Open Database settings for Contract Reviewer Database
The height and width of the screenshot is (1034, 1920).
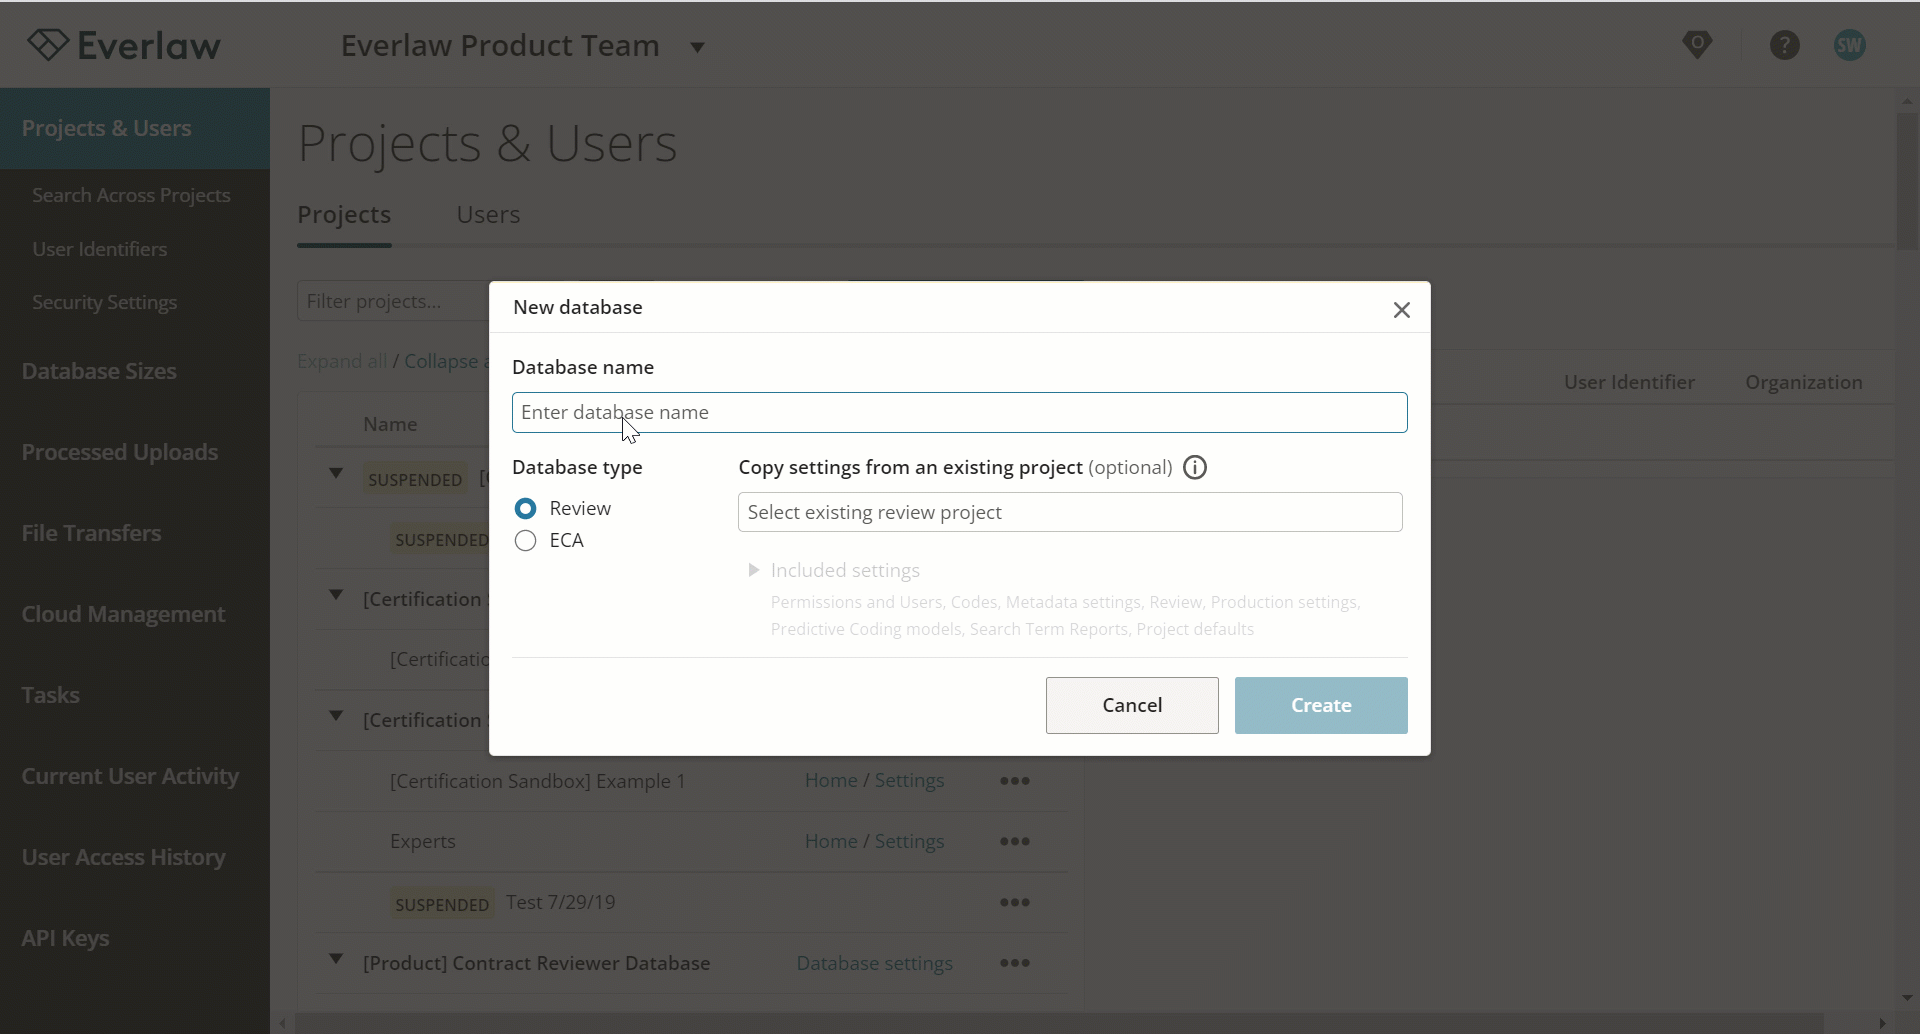coord(874,963)
